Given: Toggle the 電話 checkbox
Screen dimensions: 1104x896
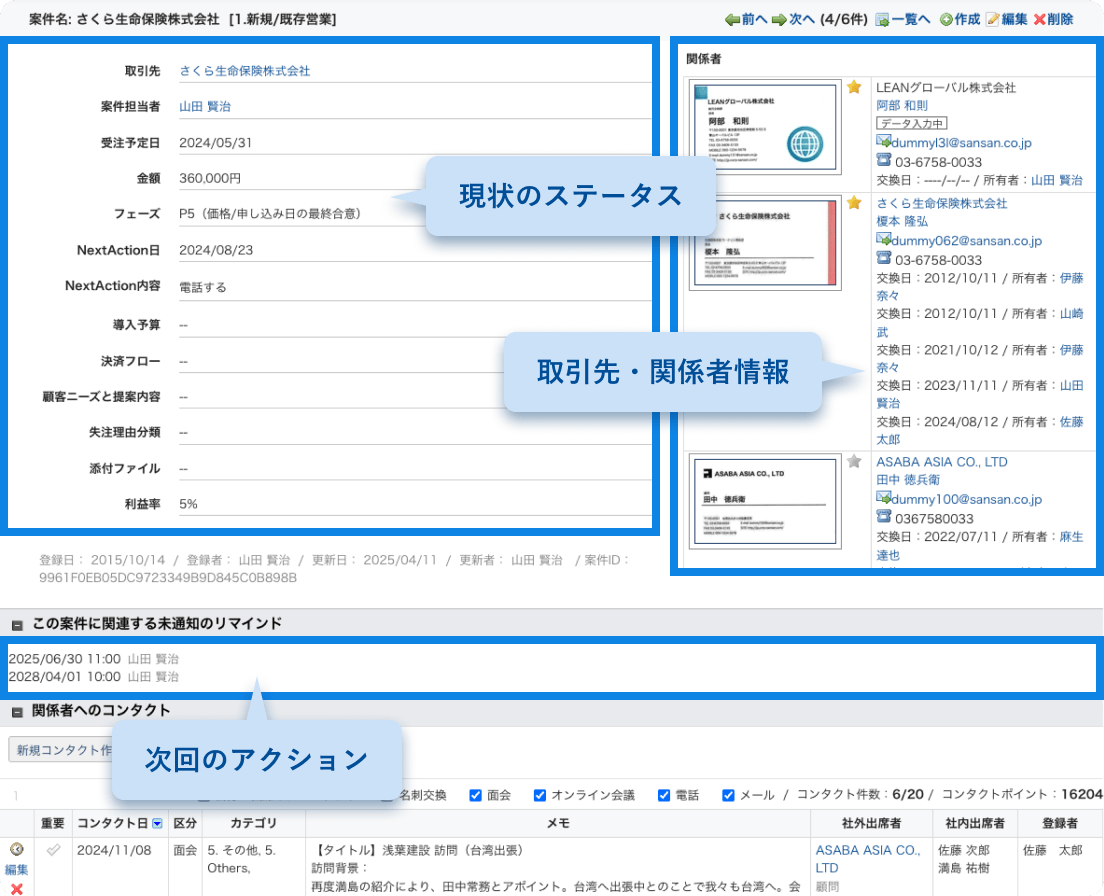Looking at the screenshot, I should tap(663, 795).
